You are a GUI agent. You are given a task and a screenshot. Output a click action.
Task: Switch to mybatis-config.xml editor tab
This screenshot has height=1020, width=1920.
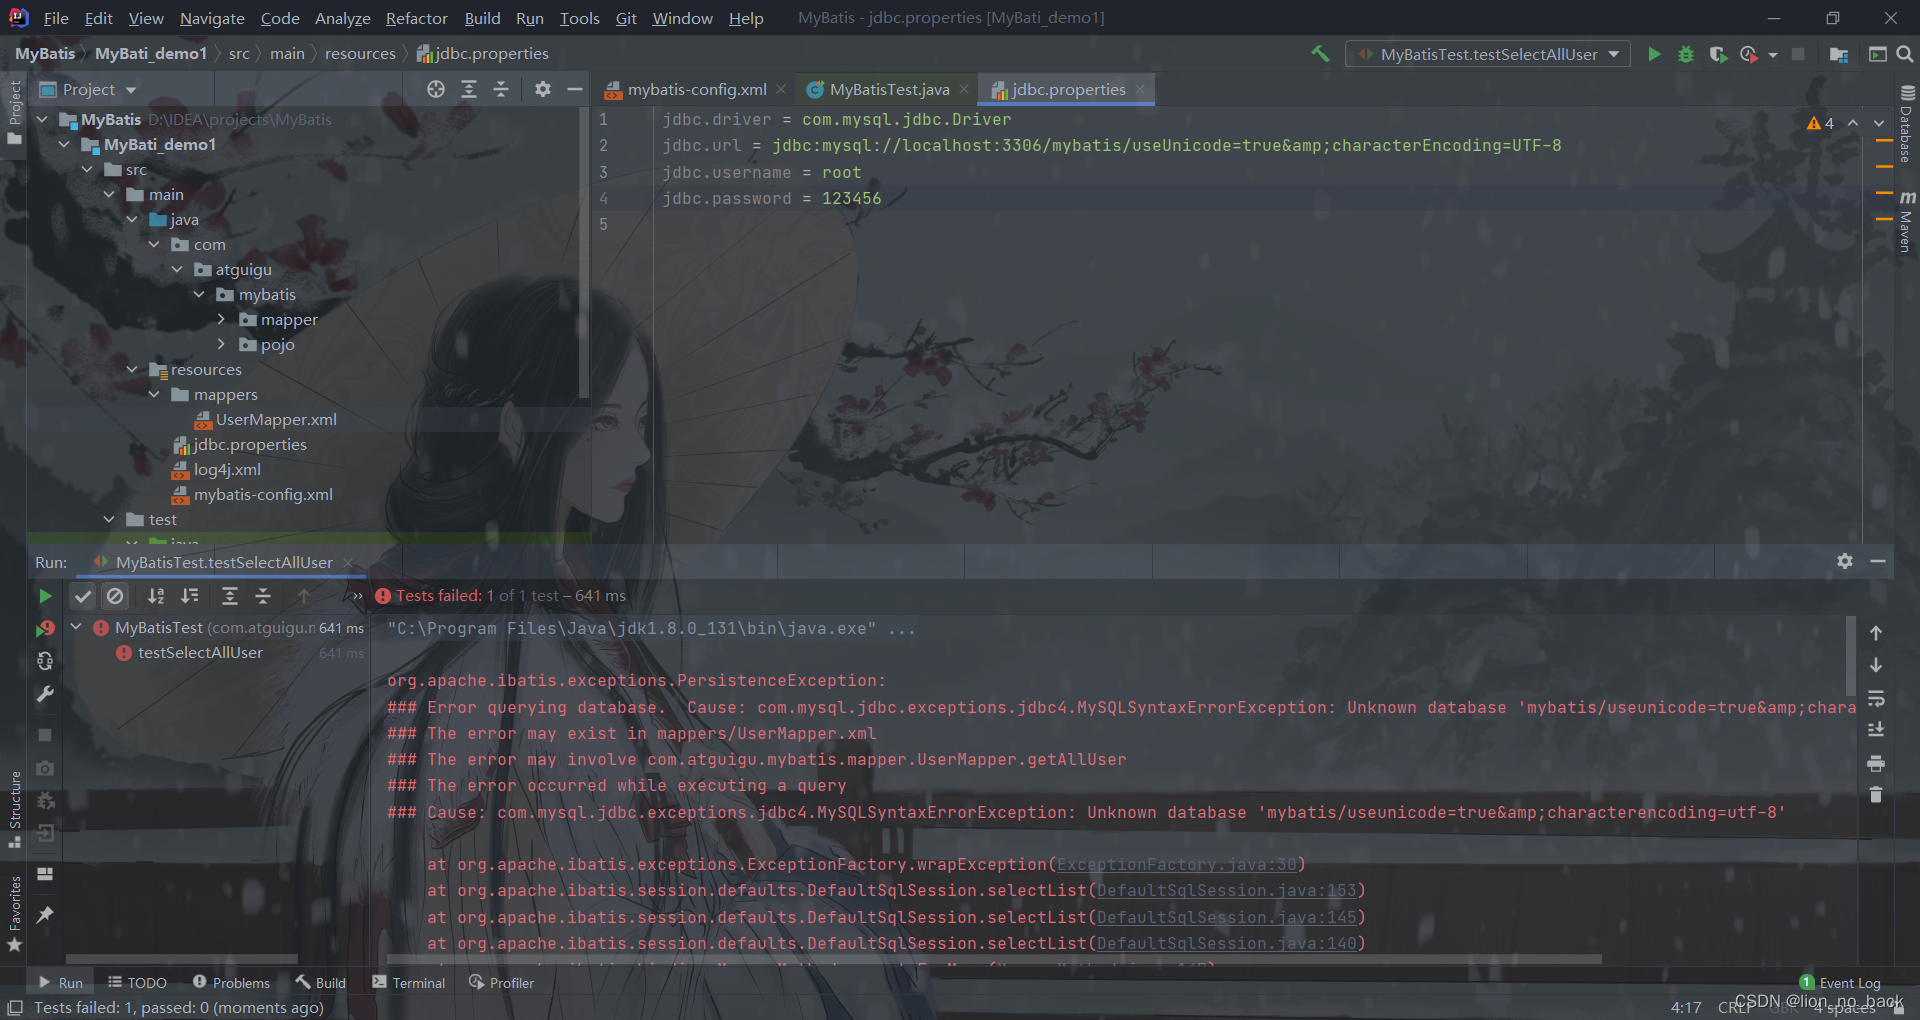point(696,89)
